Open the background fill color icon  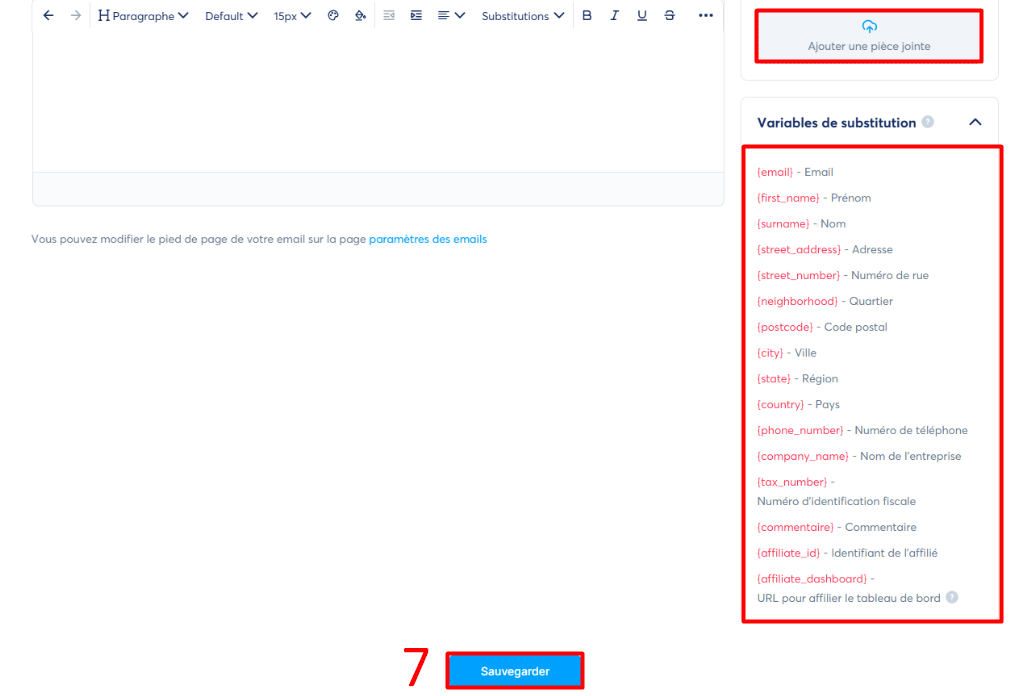[x=361, y=15]
